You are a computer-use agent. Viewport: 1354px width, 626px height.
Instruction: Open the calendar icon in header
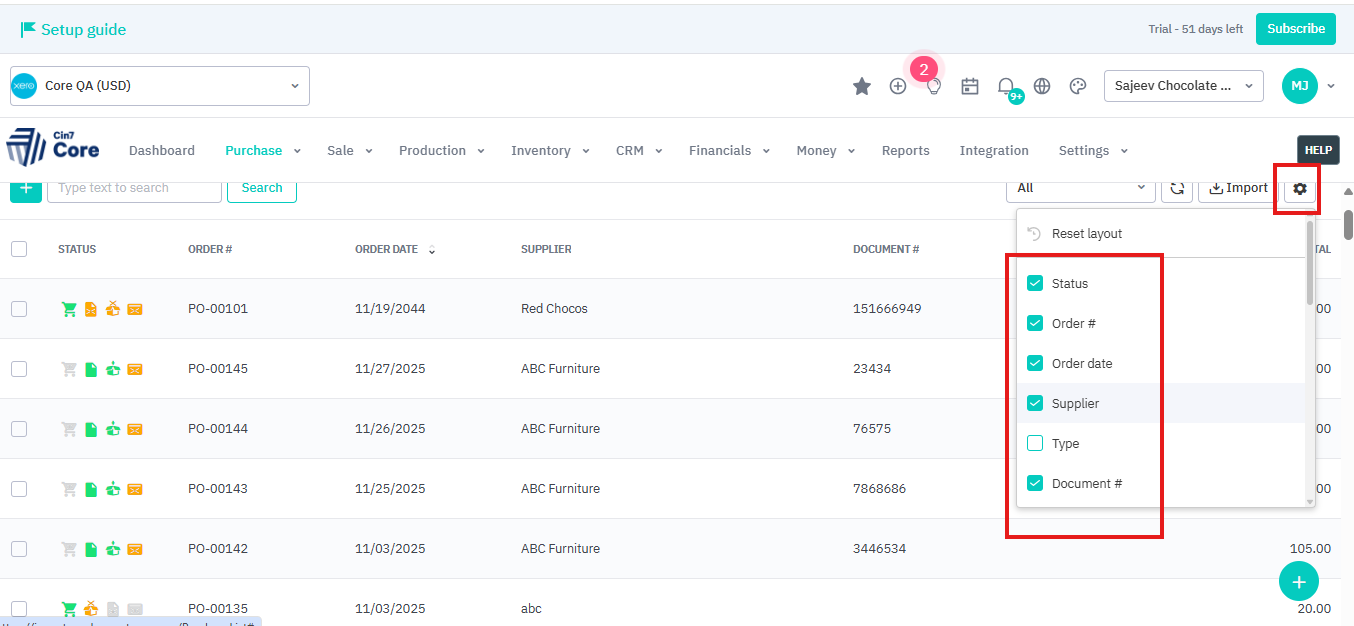point(969,86)
